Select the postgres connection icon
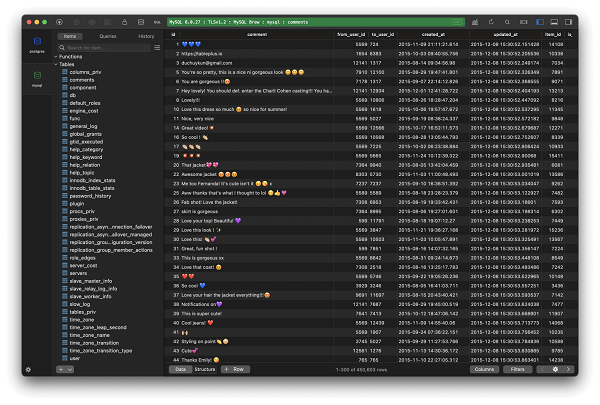The image size is (600, 405). pyautogui.click(x=37, y=43)
